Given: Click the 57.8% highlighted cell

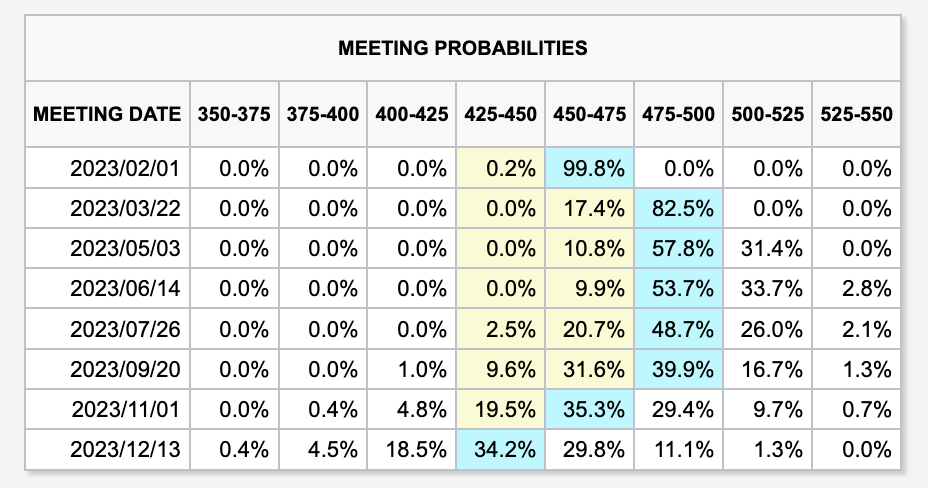Looking at the screenshot, I should click(678, 249).
